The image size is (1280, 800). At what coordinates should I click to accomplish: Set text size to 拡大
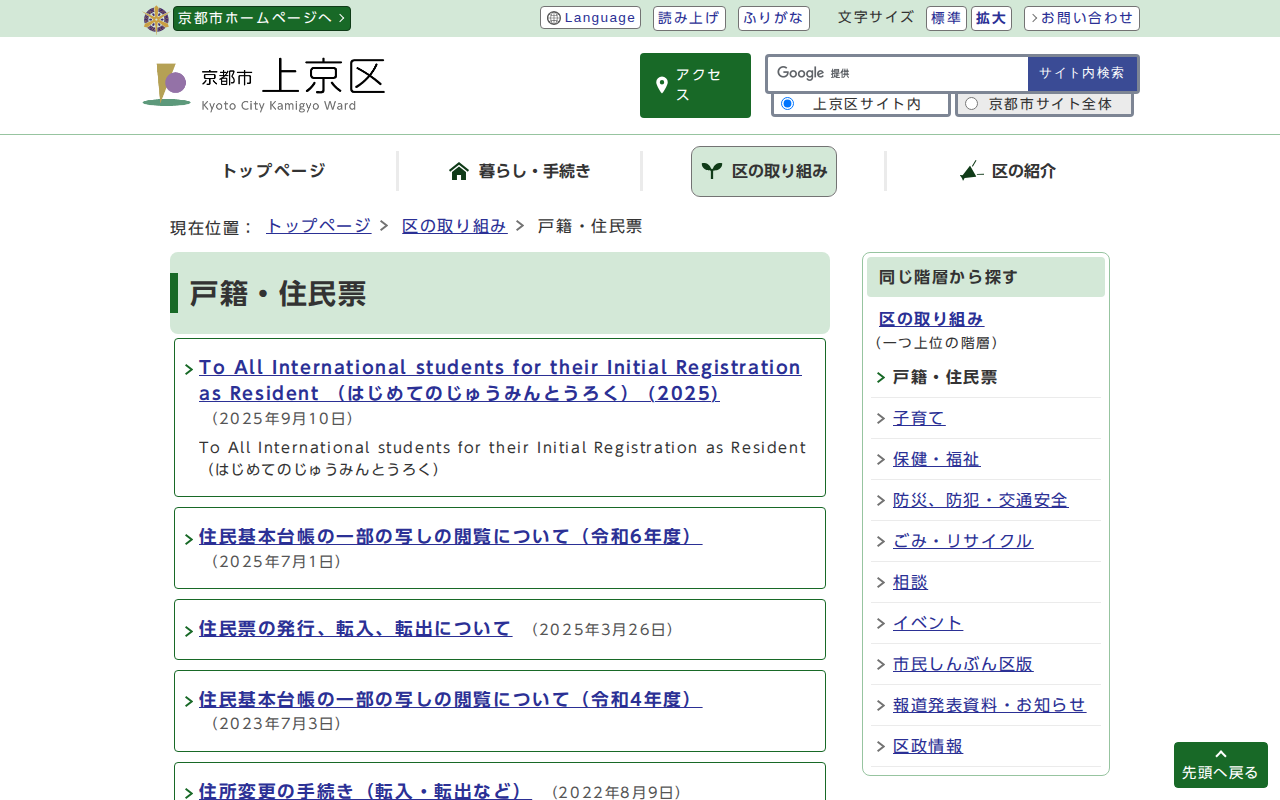(990, 18)
